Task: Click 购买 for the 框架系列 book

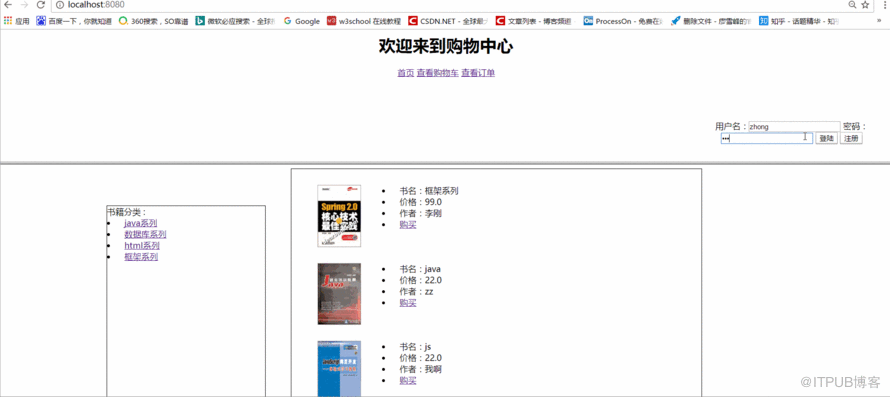Action: 408,225
